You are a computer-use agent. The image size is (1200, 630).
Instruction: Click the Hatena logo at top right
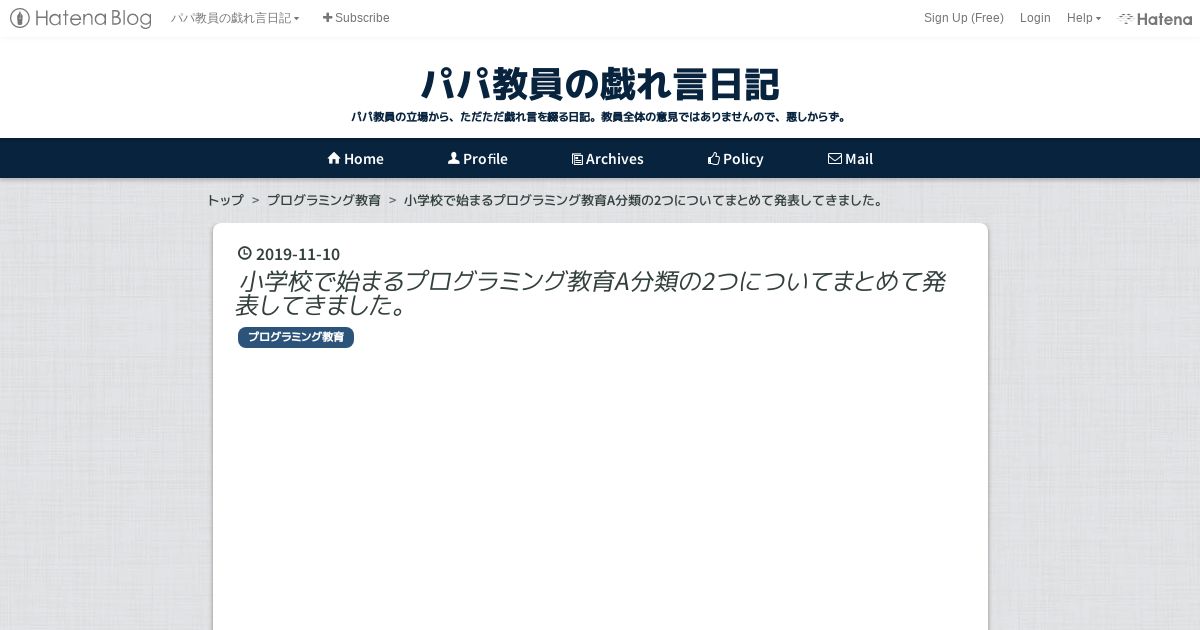click(1155, 18)
